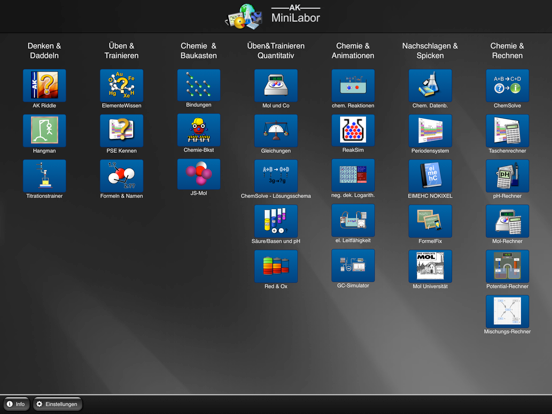Open ChemSolve - Lösungsschema
Viewport: 552px width, 414px height.
coord(276,176)
